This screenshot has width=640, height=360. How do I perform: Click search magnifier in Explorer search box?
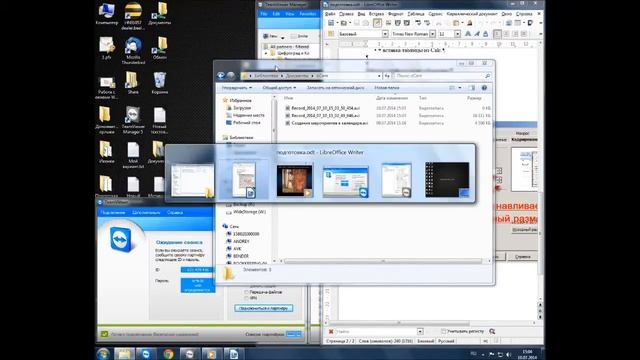pos(487,76)
